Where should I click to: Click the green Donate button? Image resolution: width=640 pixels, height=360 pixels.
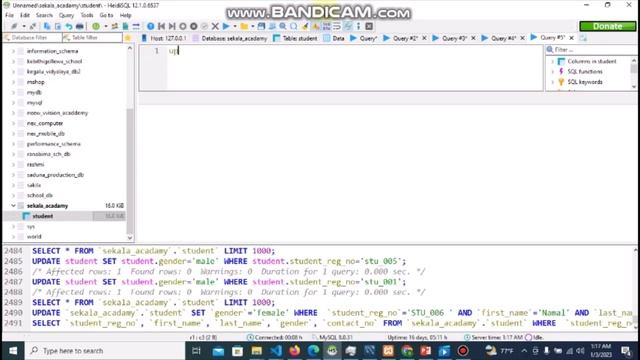[607, 26]
